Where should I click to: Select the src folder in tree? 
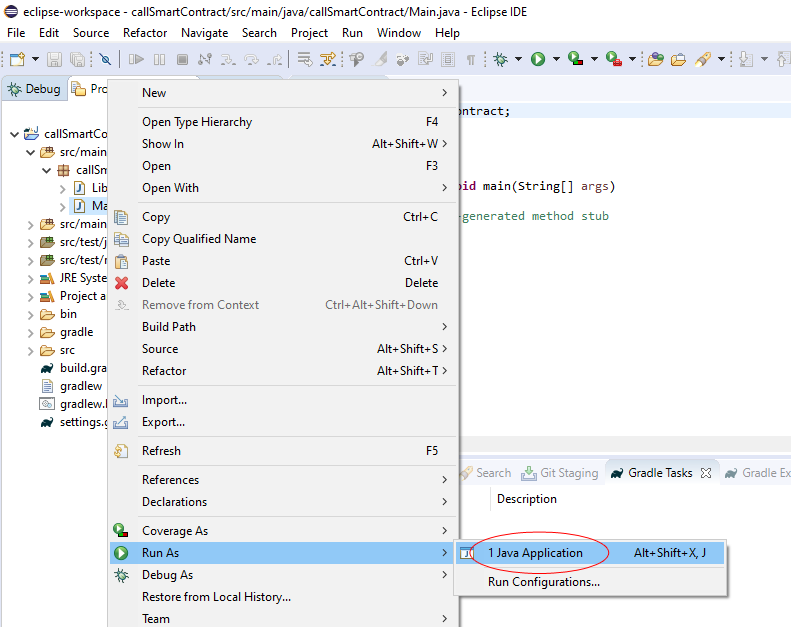pyautogui.click(x=57, y=350)
